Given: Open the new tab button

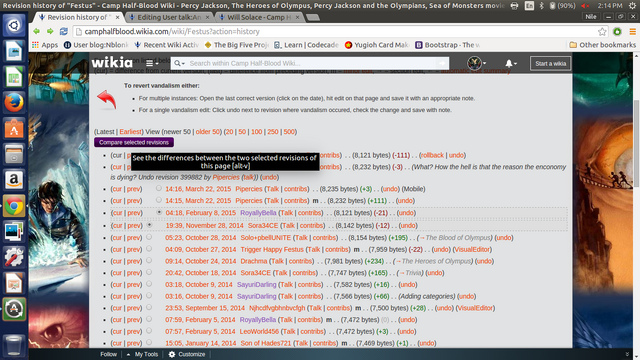Looking at the screenshot, I should pos(313,17).
